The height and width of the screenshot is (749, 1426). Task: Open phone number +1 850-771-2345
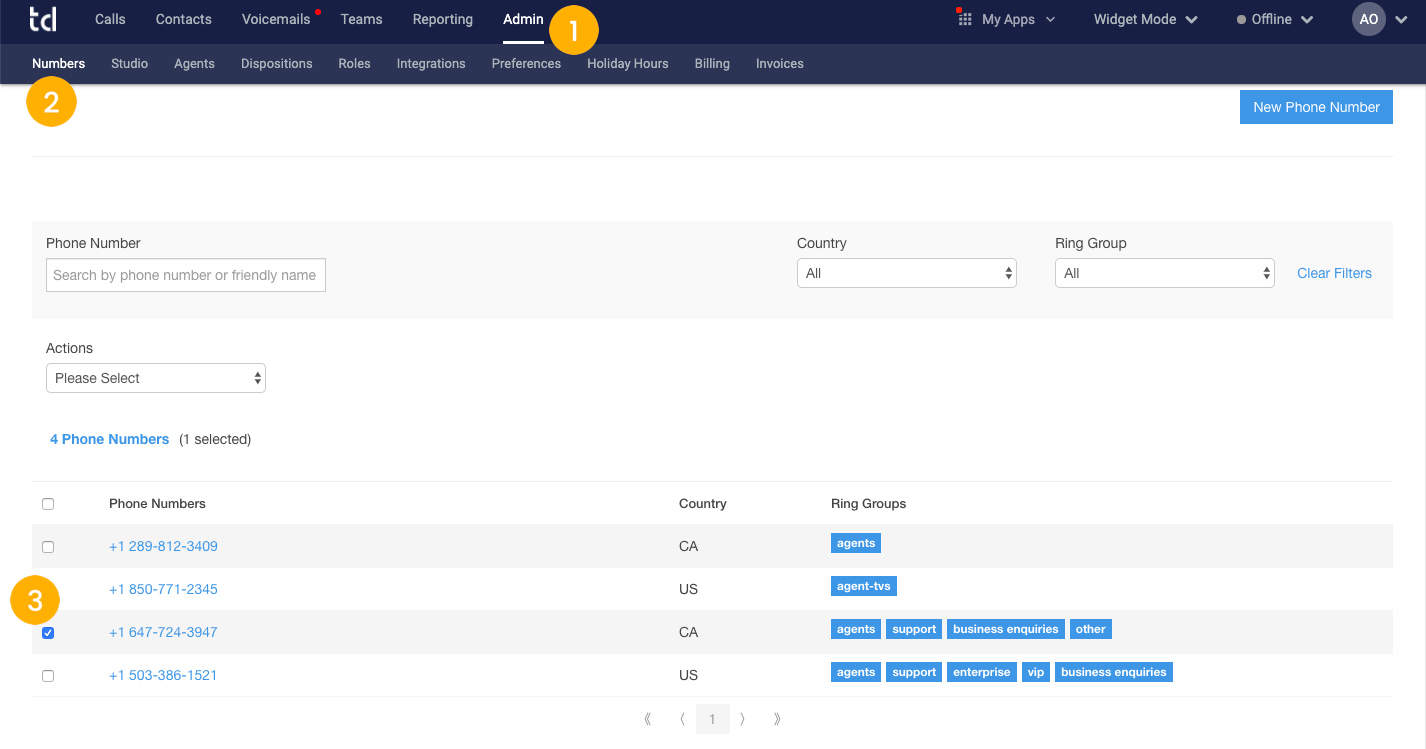point(163,589)
